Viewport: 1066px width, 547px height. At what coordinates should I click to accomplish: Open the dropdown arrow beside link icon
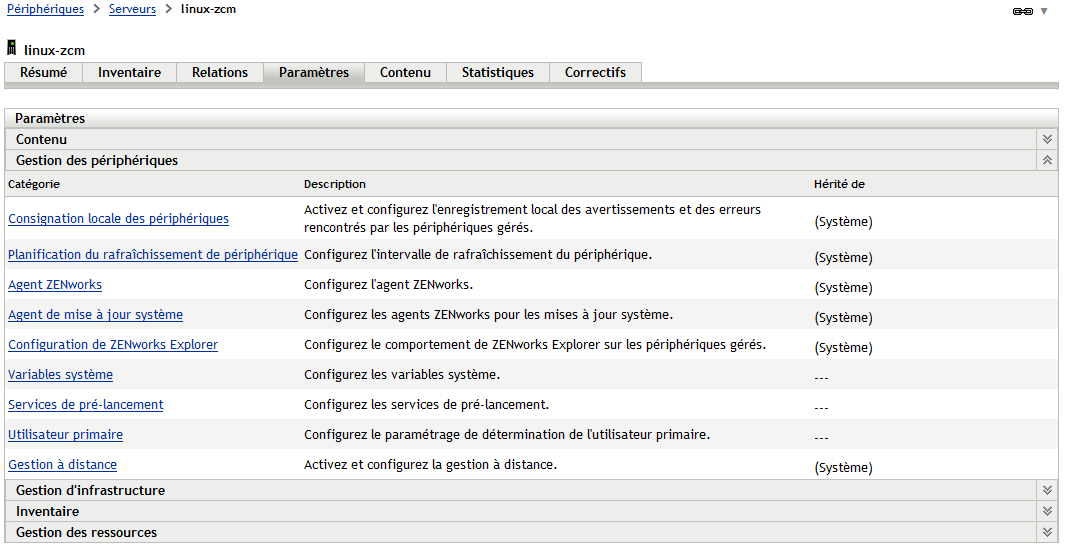(1045, 11)
